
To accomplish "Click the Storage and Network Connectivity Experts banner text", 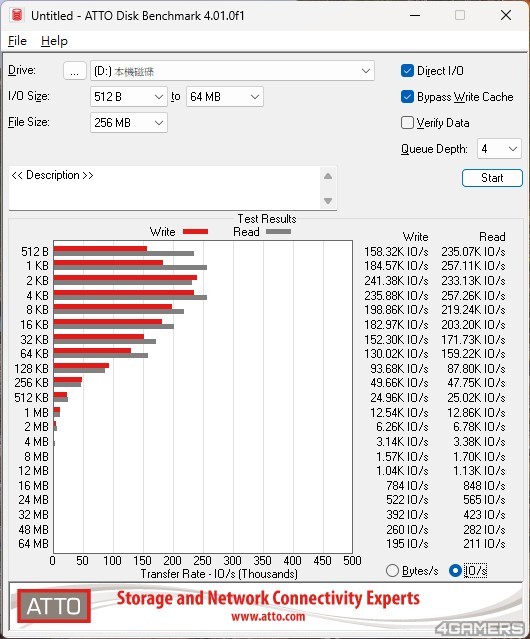I will [x=268, y=598].
